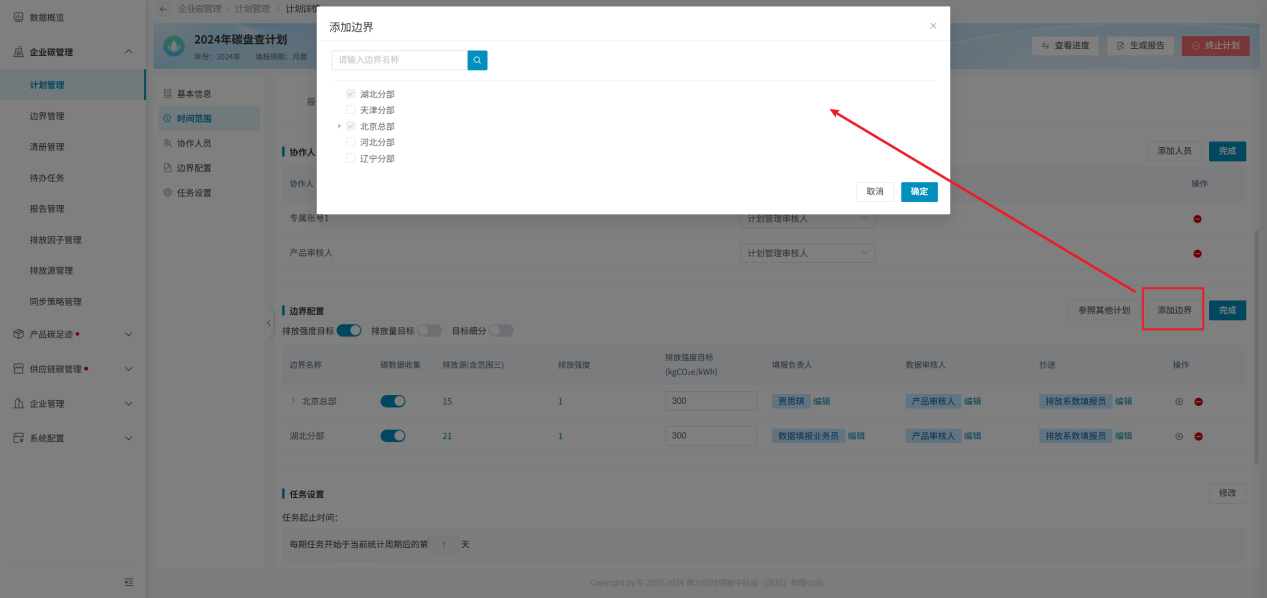Viewport: 1267px width, 598px height.
Task: Check the 天津分部 checkbox
Action: click(x=351, y=110)
